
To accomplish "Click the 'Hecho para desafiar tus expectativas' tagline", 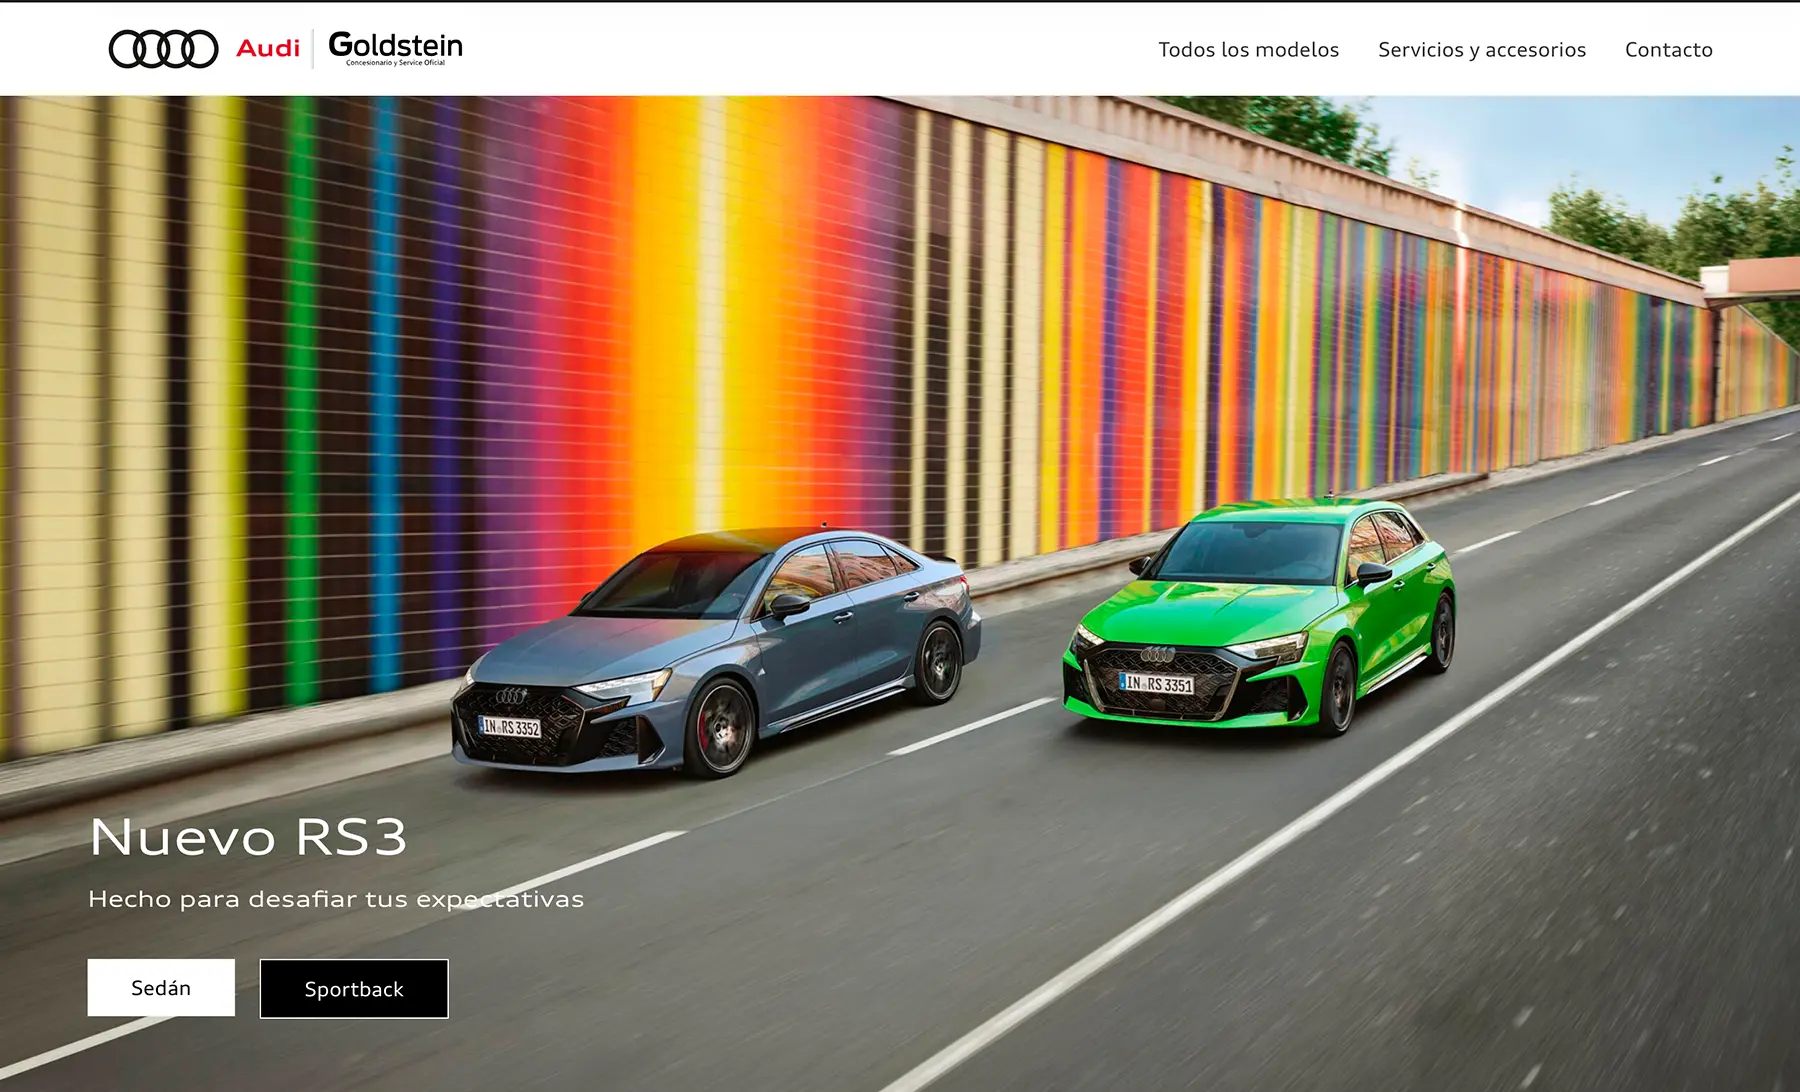I will (x=336, y=899).
